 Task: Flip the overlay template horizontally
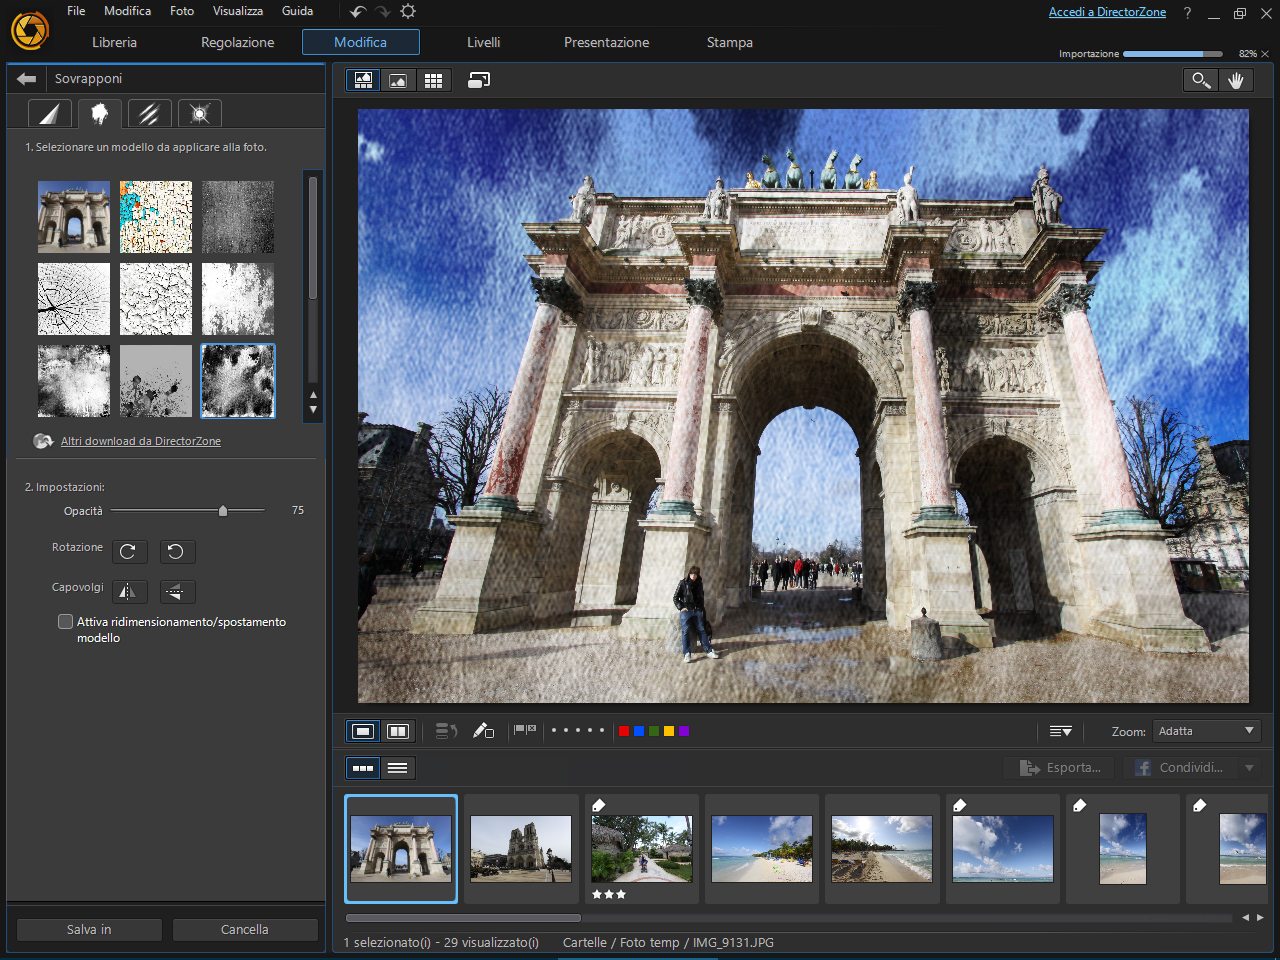128,592
